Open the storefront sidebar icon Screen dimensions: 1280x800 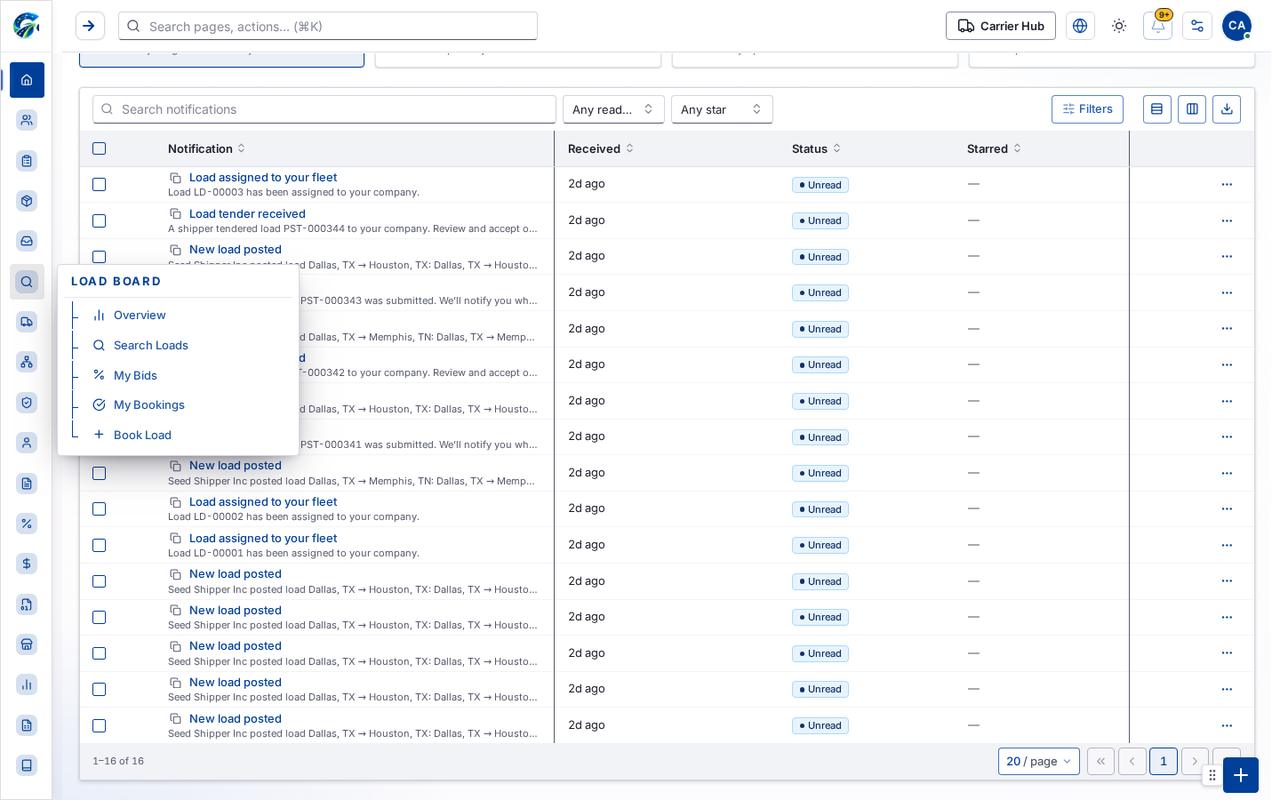[x=27, y=645]
